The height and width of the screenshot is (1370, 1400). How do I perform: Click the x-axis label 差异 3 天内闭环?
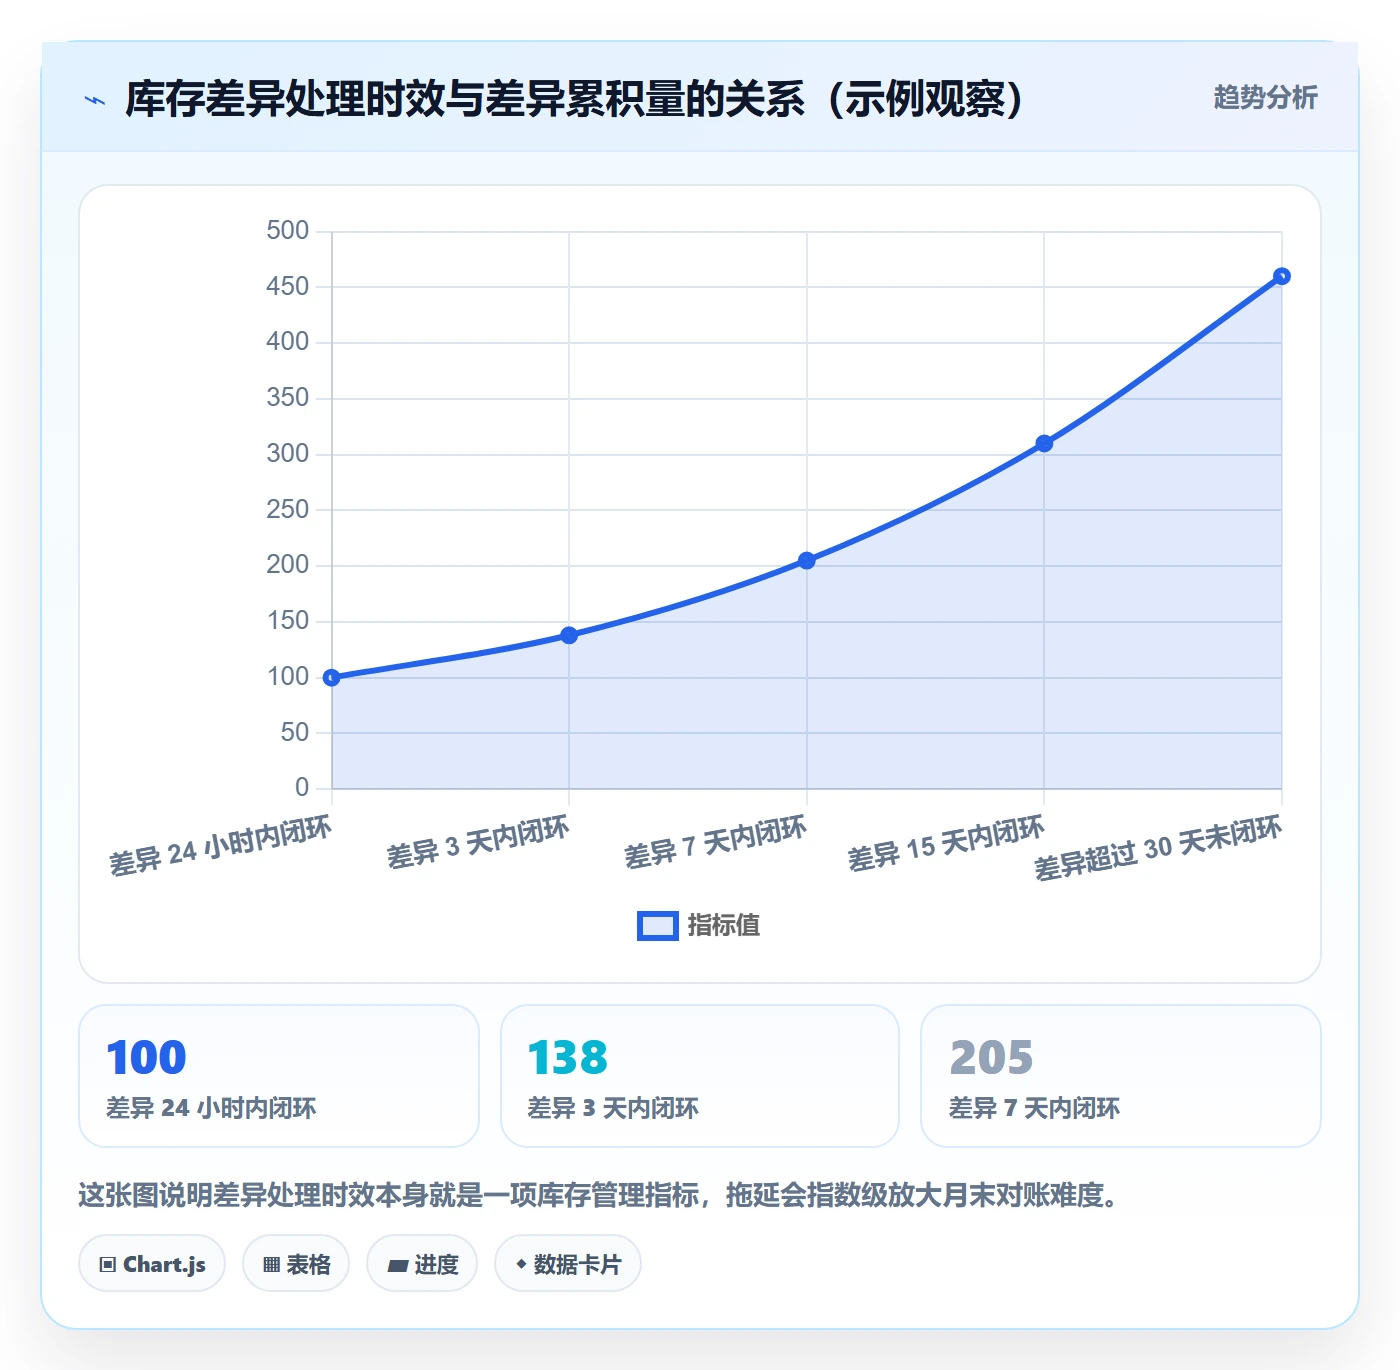(x=478, y=842)
